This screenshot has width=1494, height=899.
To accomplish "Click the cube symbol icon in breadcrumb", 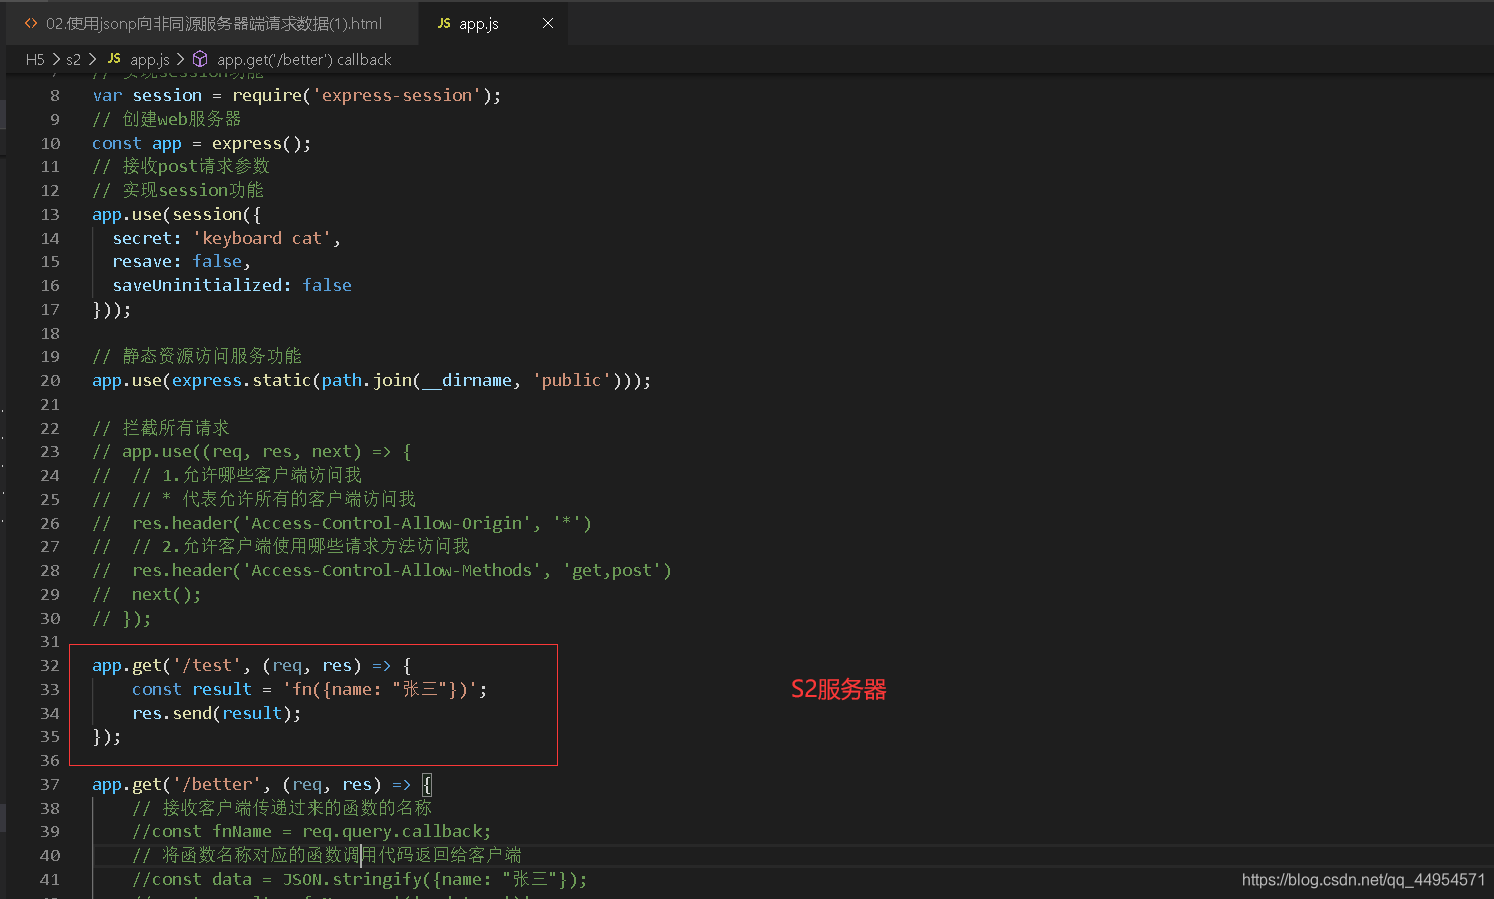I will click(x=200, y=59).
